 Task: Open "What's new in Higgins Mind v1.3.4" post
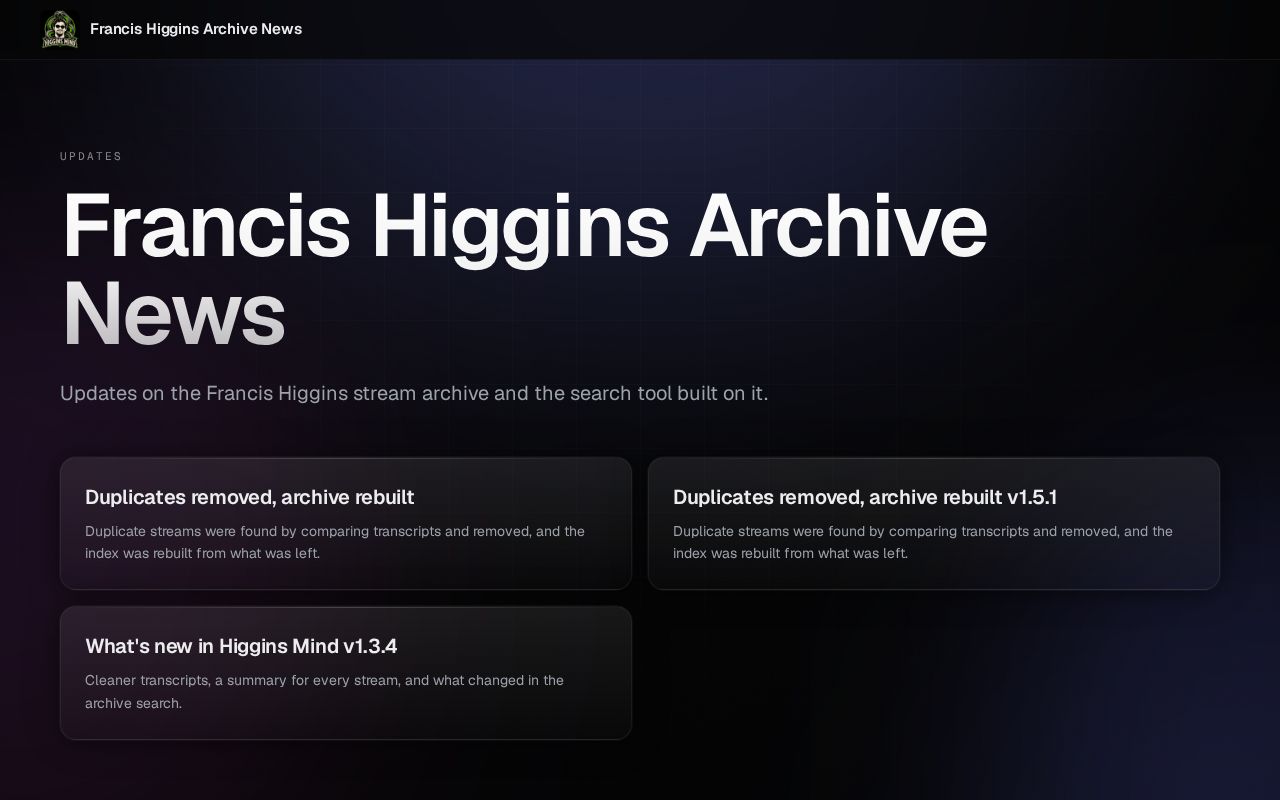click(x=346, y=673)
